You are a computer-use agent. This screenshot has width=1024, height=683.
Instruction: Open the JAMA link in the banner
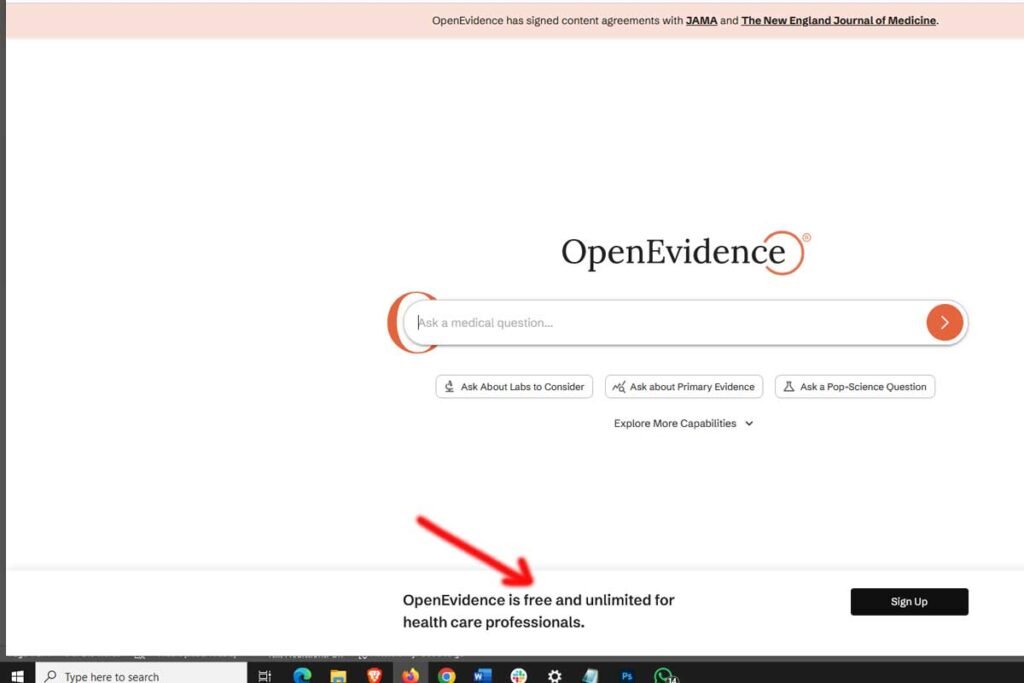pos(701,20)
